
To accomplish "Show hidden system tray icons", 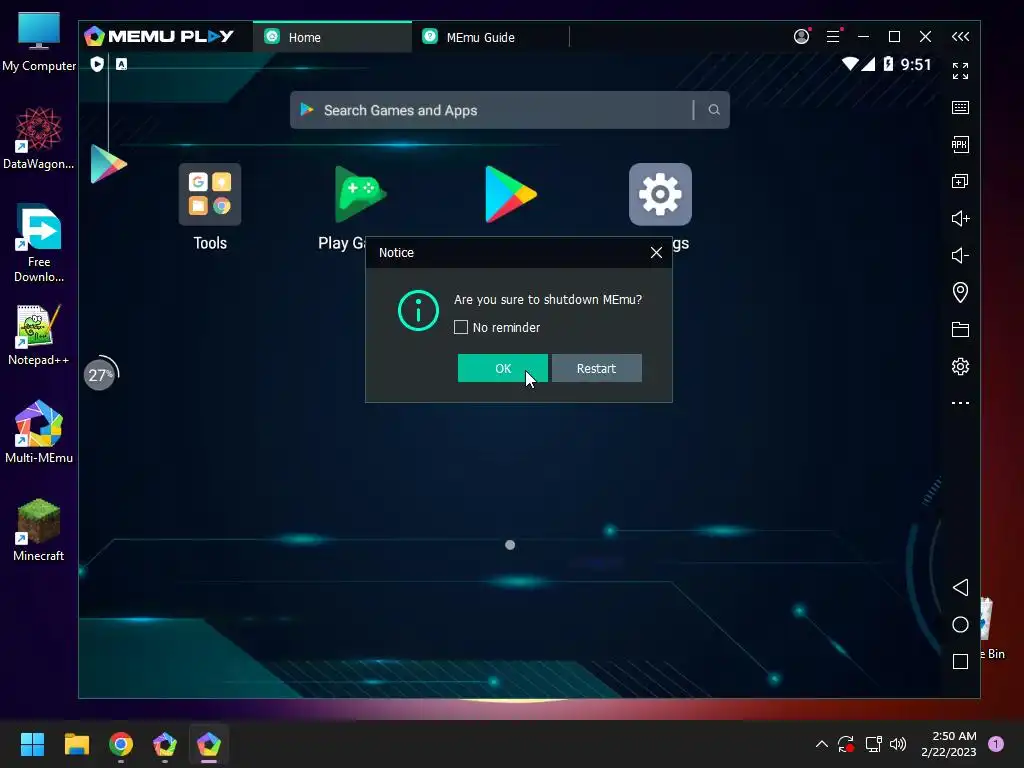I will (x=822, y=744).
